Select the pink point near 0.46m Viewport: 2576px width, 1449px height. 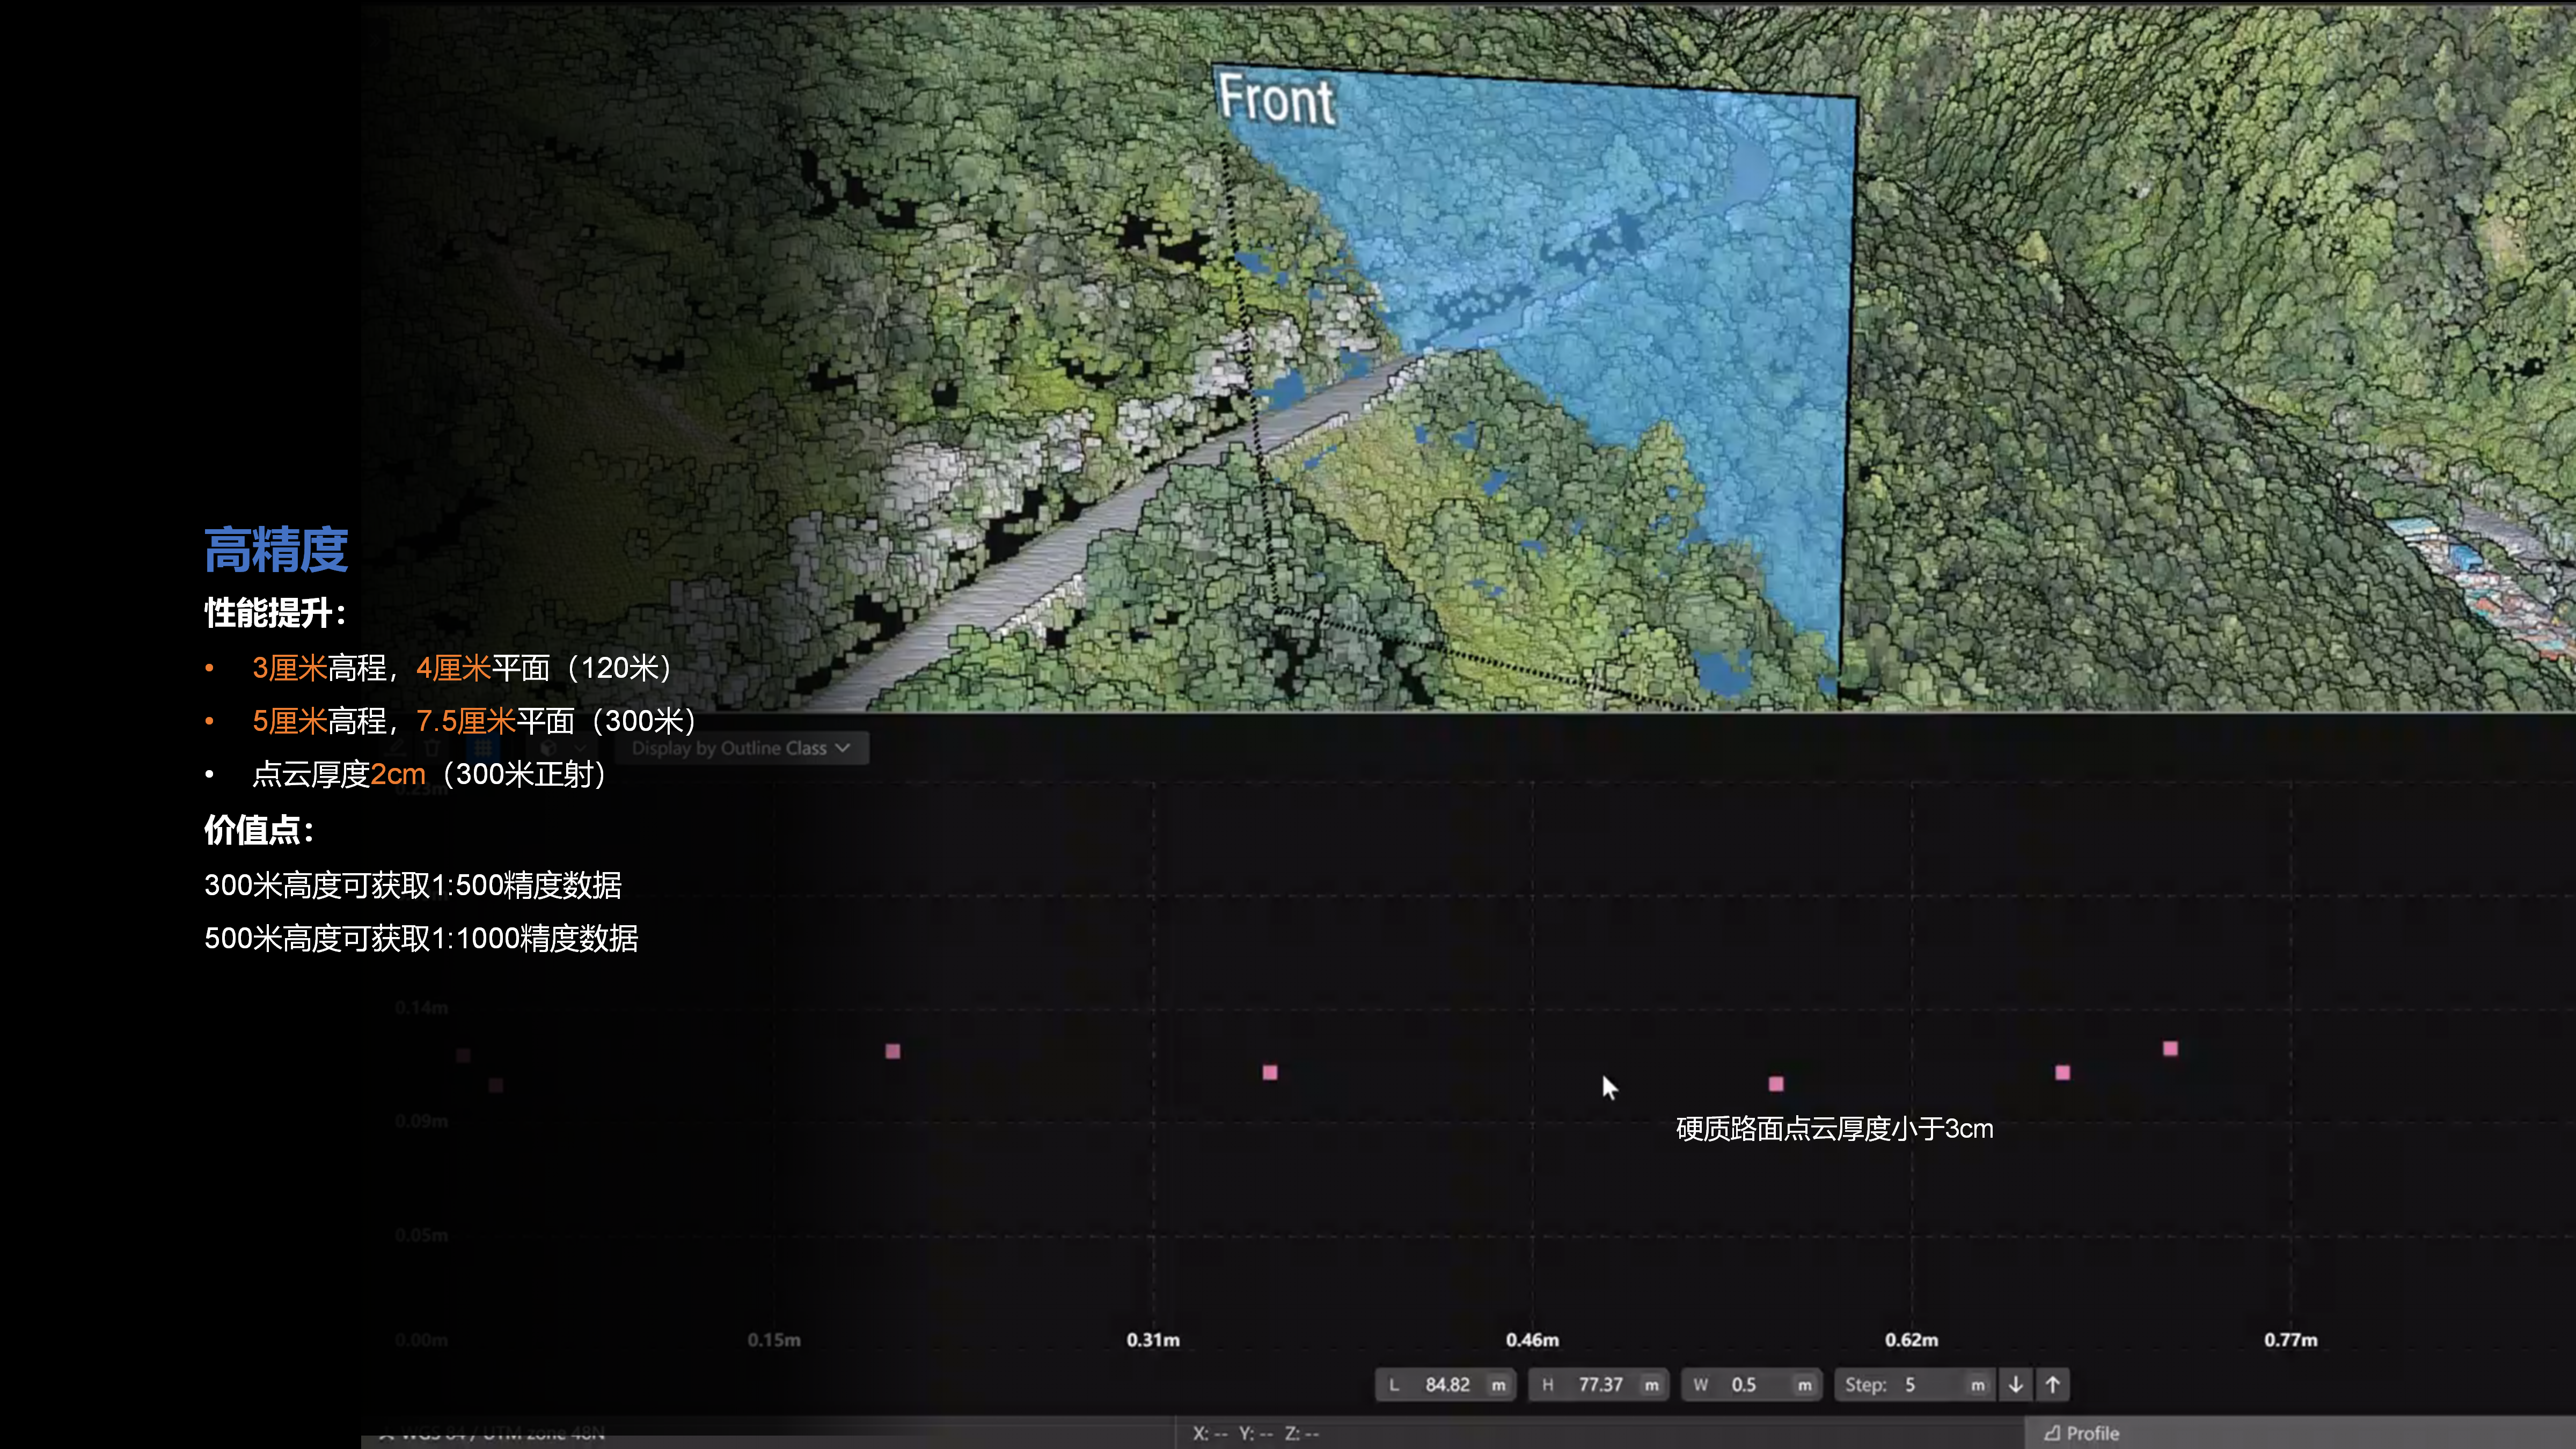pos(1776,1084)
